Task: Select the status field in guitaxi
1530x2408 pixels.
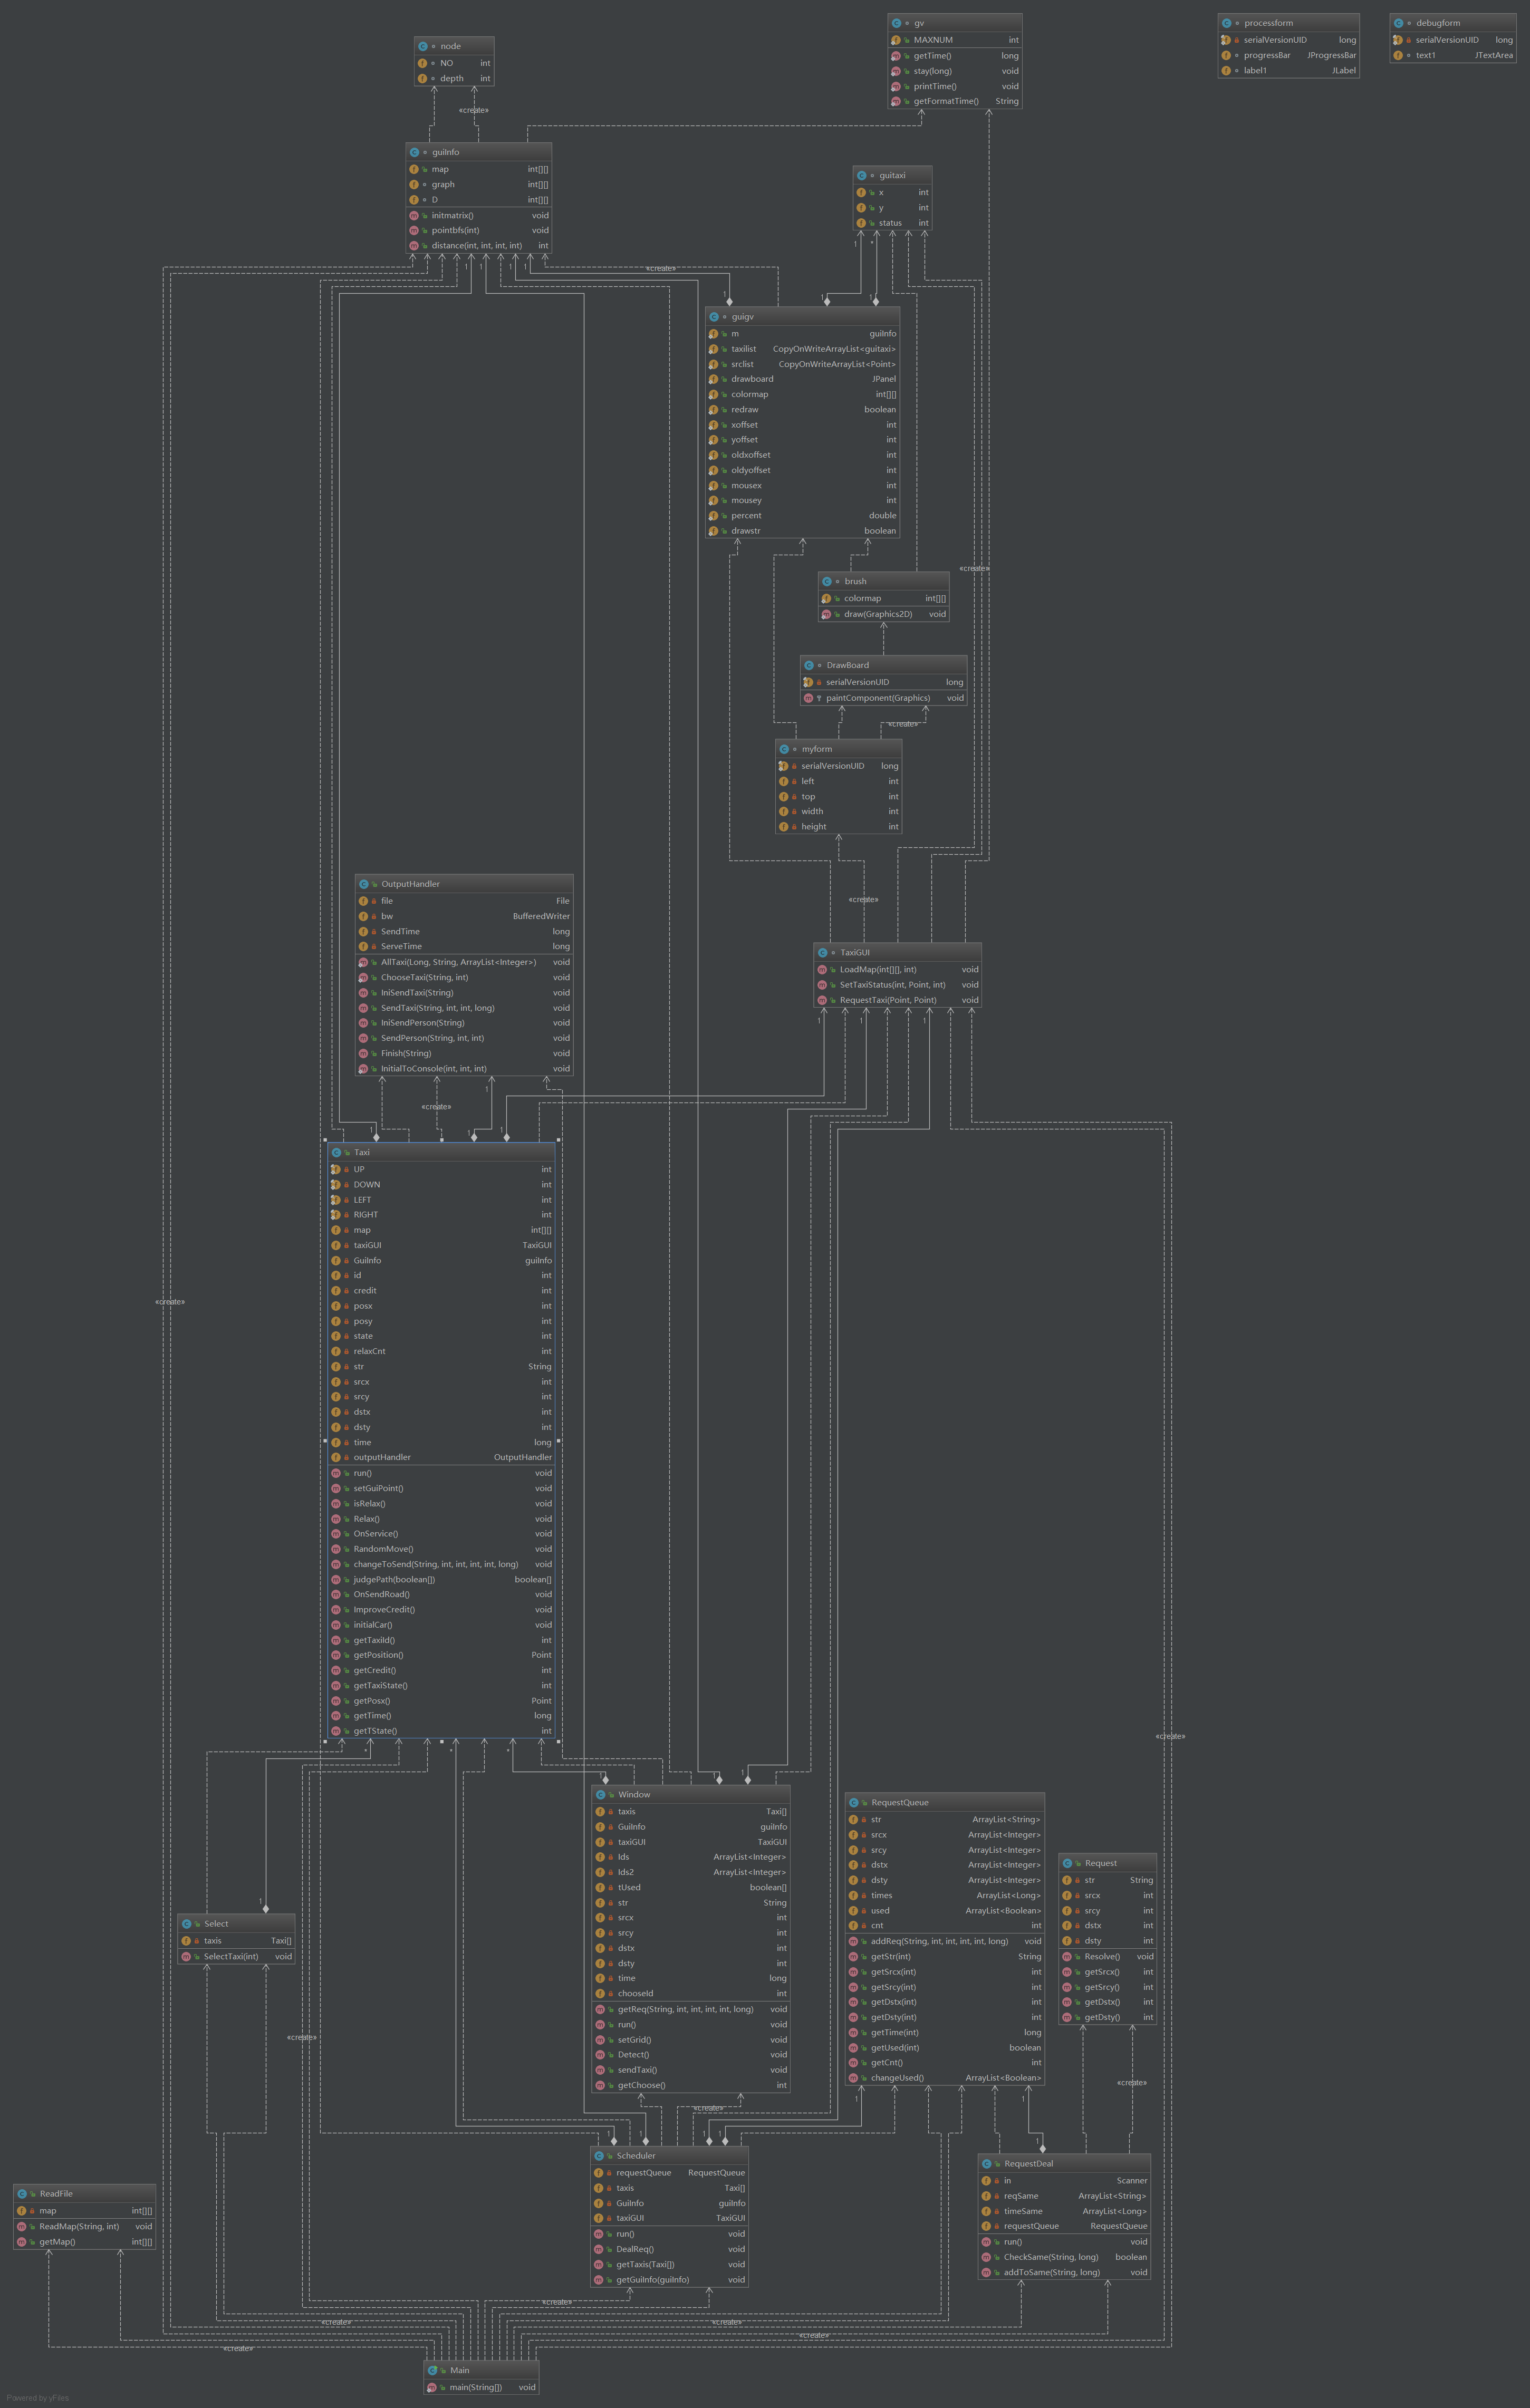Action: tap(893, 223)
